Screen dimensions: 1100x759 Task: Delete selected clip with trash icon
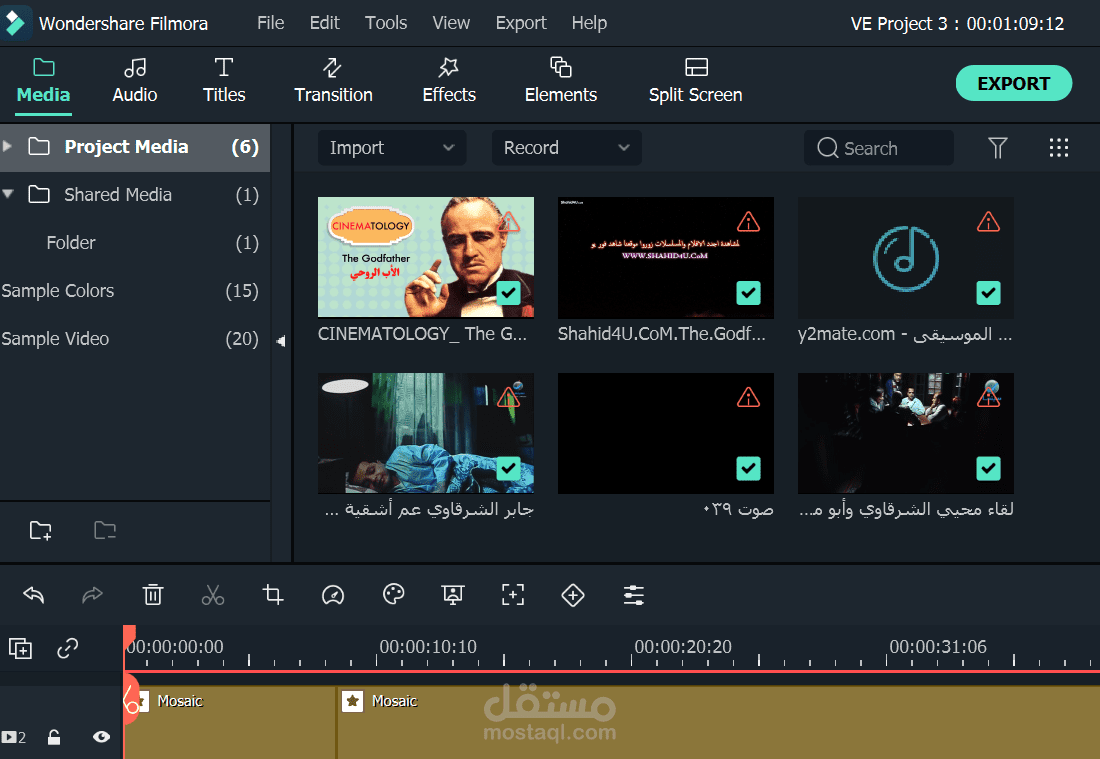(x=153, y=595)
